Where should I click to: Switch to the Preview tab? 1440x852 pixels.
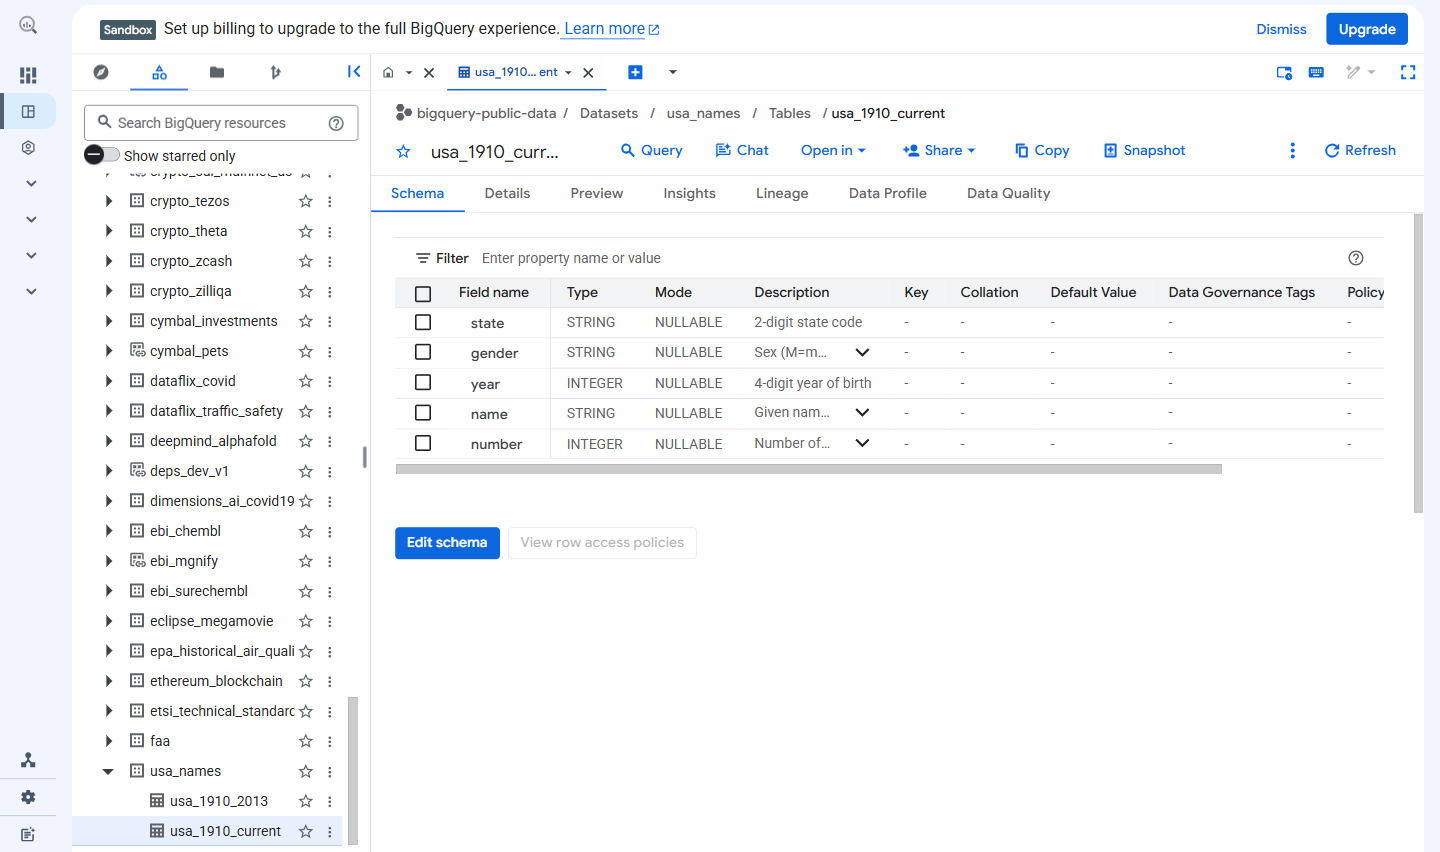(x=597, y=193)
